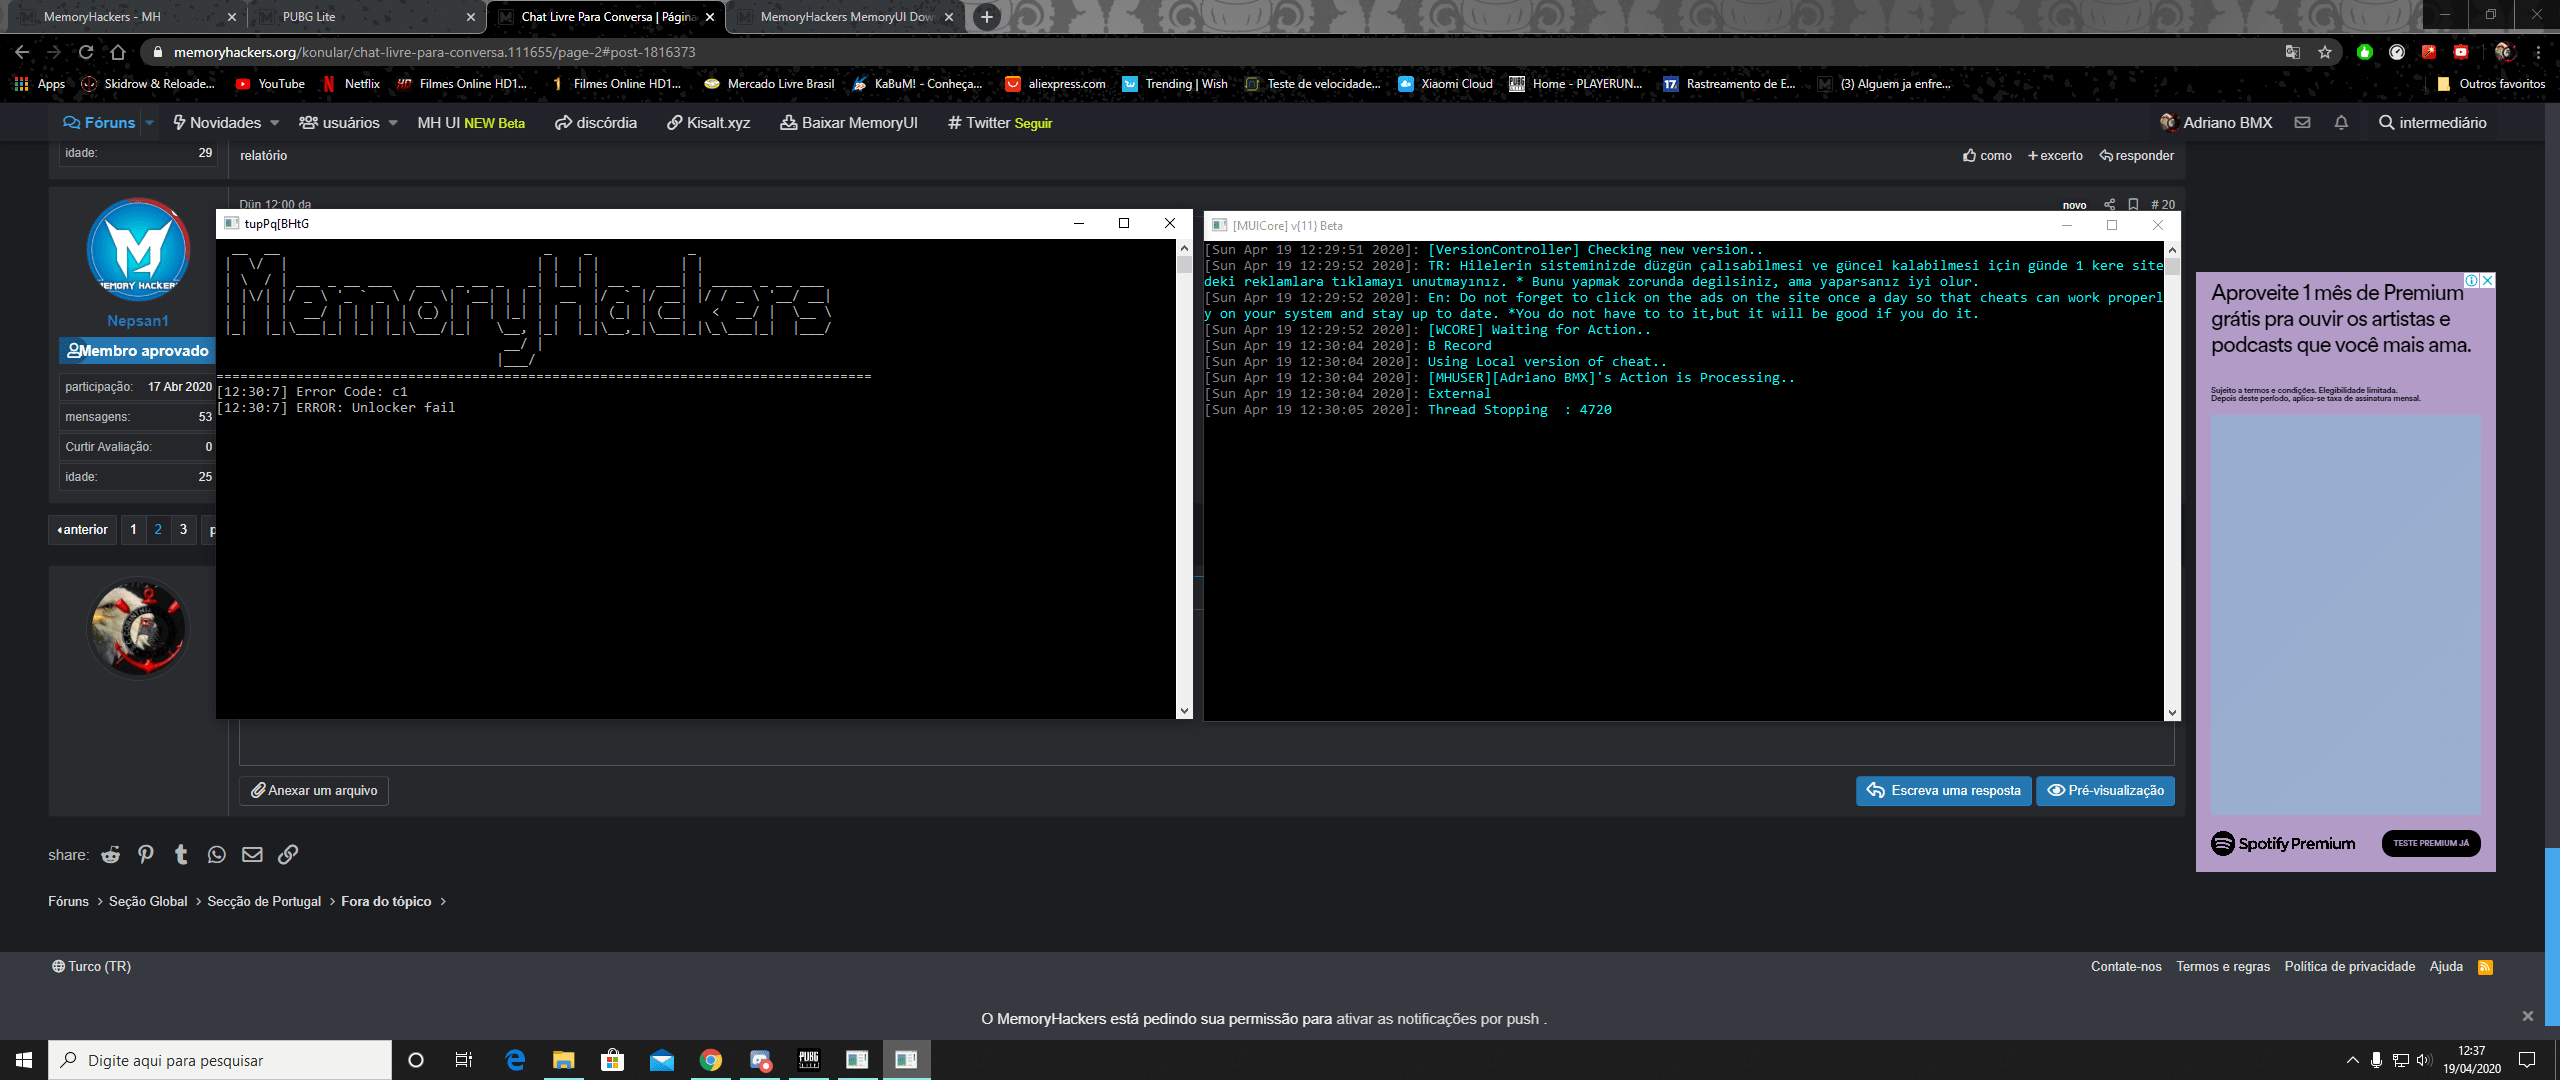The width and height of the screenshot is (2560, 1080).
Task: Open the Kisalt.xyz navigation link
Action: pyautogui.click(x=708, y=123)
